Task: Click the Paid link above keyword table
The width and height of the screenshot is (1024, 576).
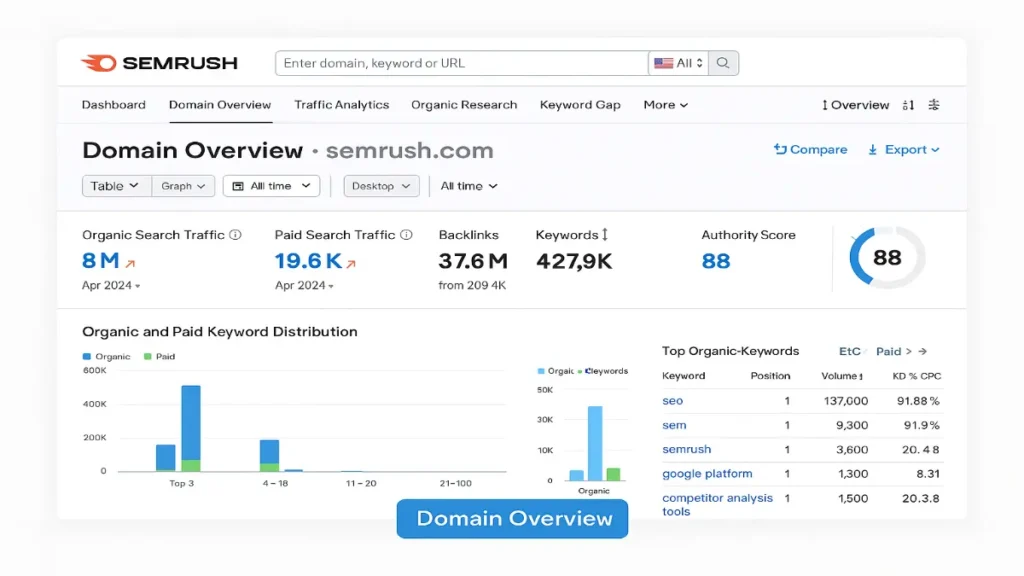Action: pos(888,351)
